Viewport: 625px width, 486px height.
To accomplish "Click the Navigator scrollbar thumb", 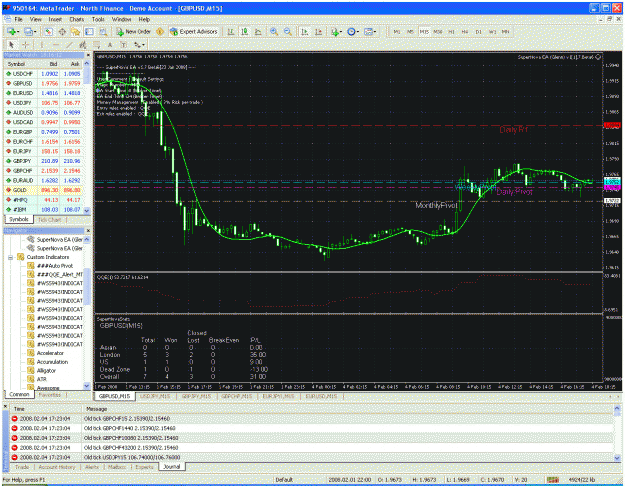I will pos(87,285).
